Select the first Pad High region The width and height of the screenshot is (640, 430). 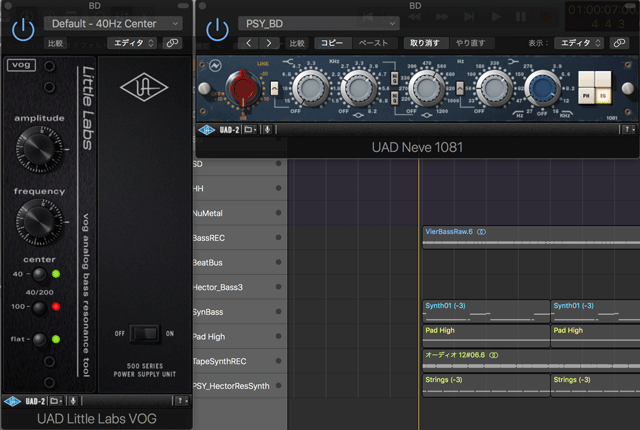point(486,336)
